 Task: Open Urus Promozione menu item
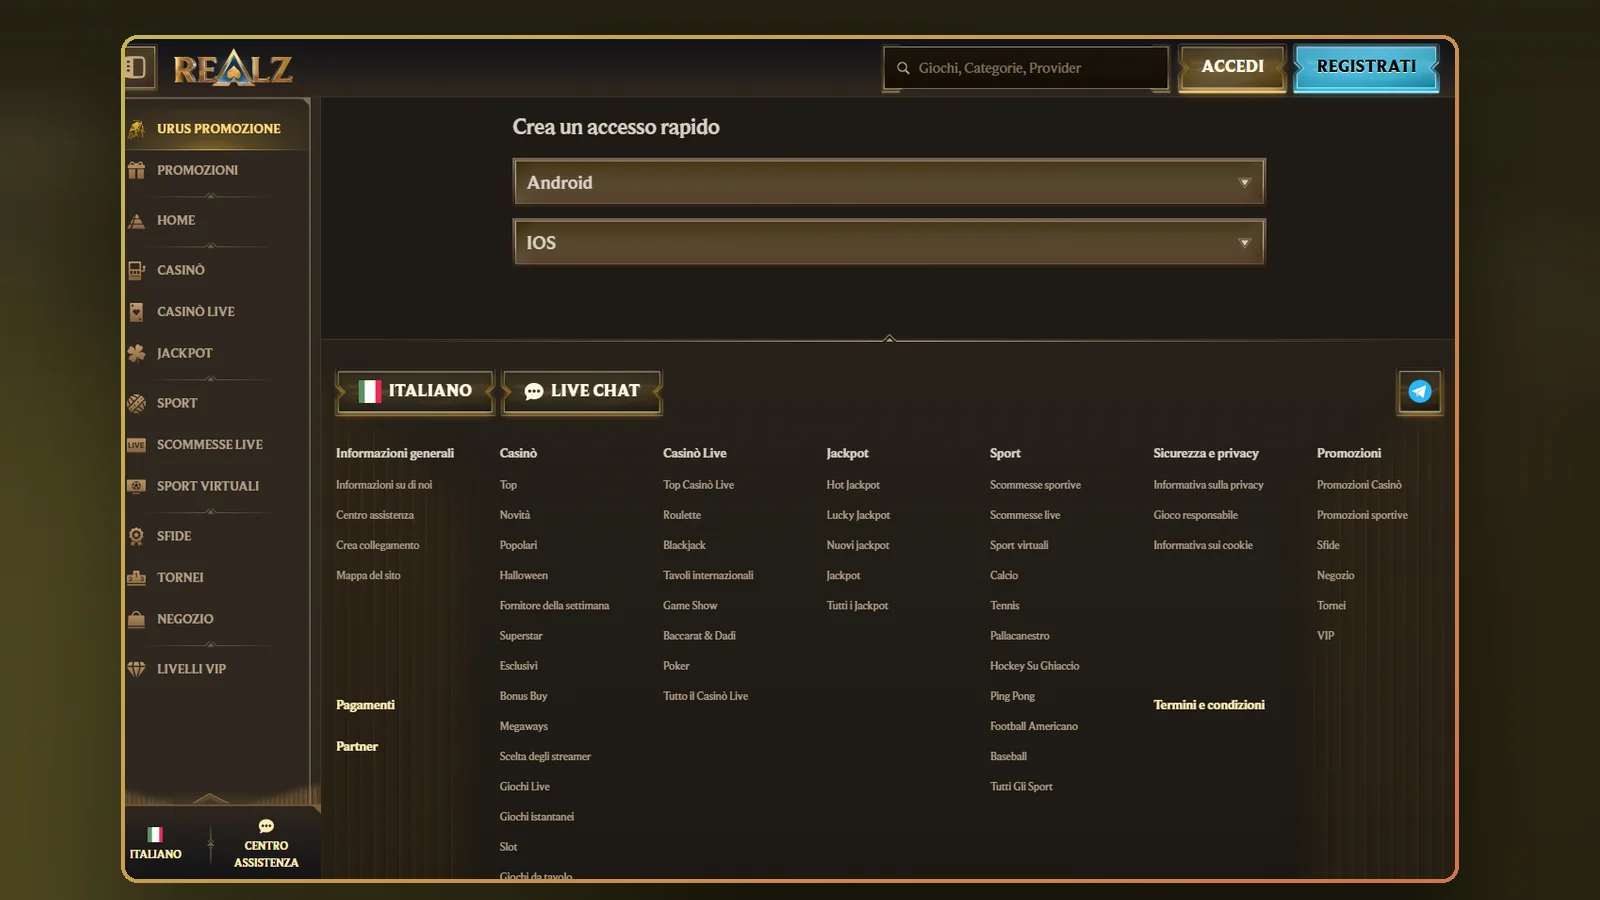point(217,129)
